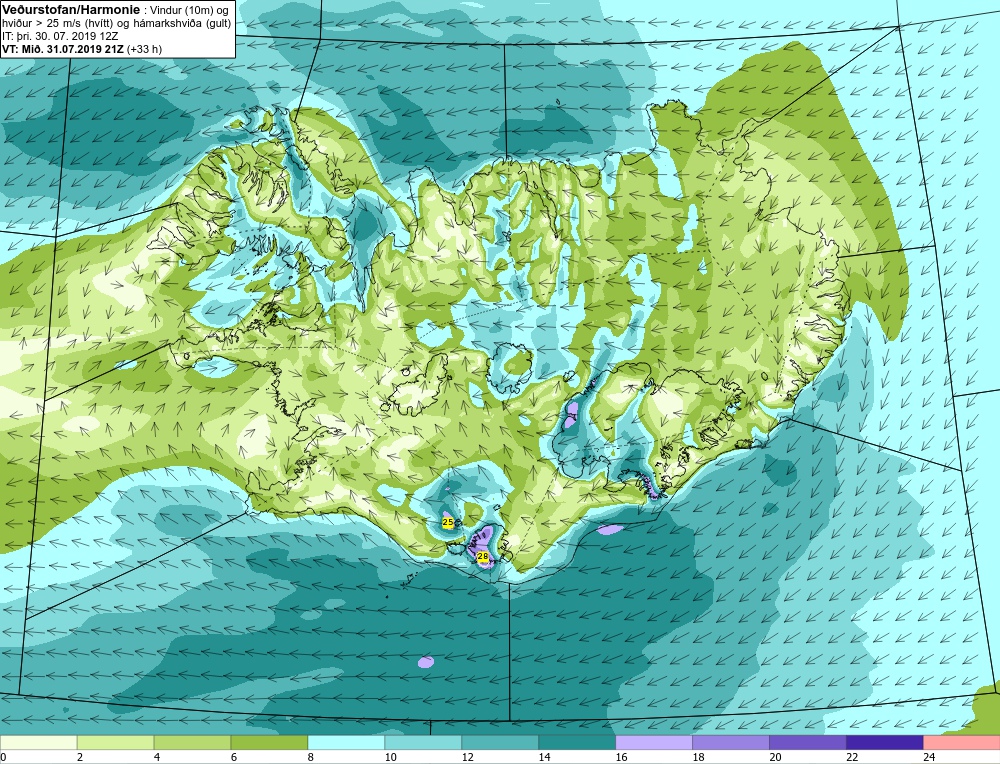The height and width of the screenshot is (764, 1000).
Task: Click the aqua 10–12 m/s legend swatch
Action: pyautogui.click(x=423, y=743)
